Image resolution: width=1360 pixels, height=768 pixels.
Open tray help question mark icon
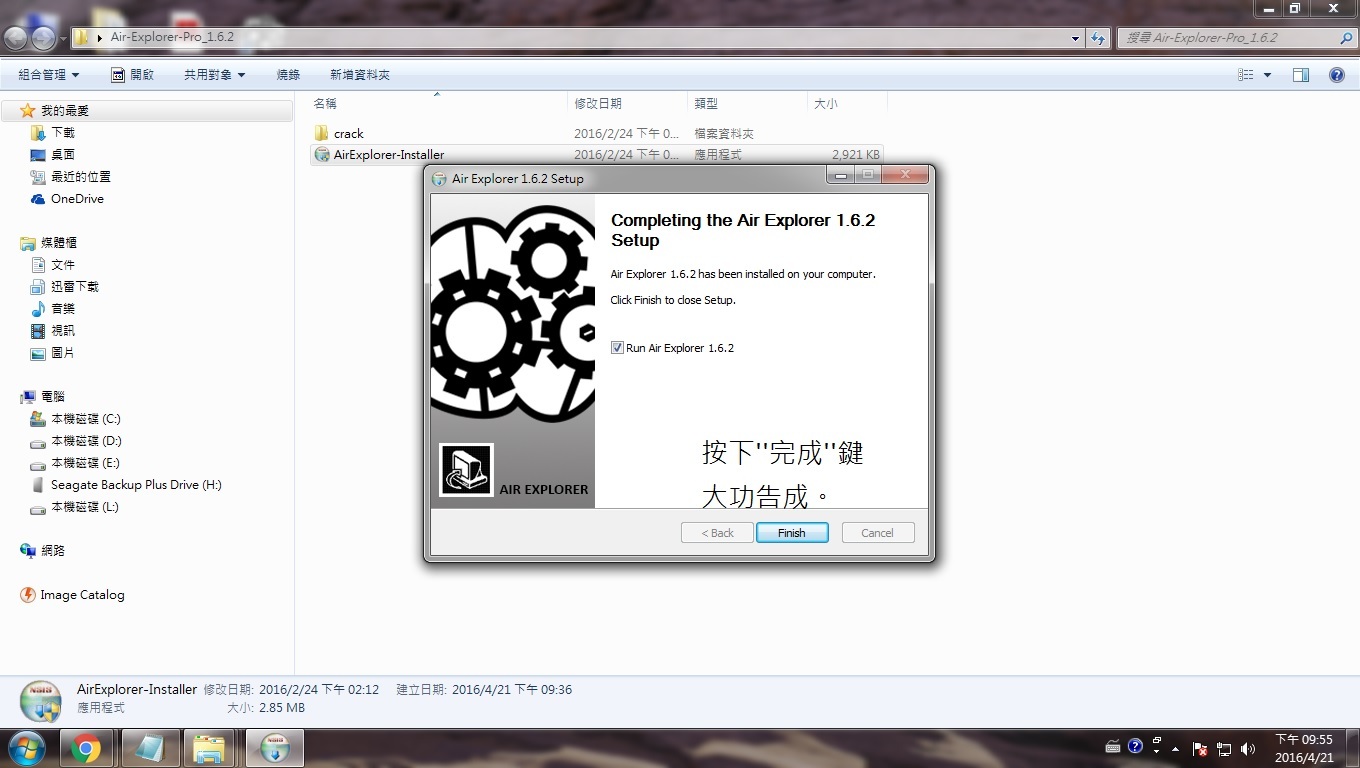pyautogui.click(x=1135, y=746)
